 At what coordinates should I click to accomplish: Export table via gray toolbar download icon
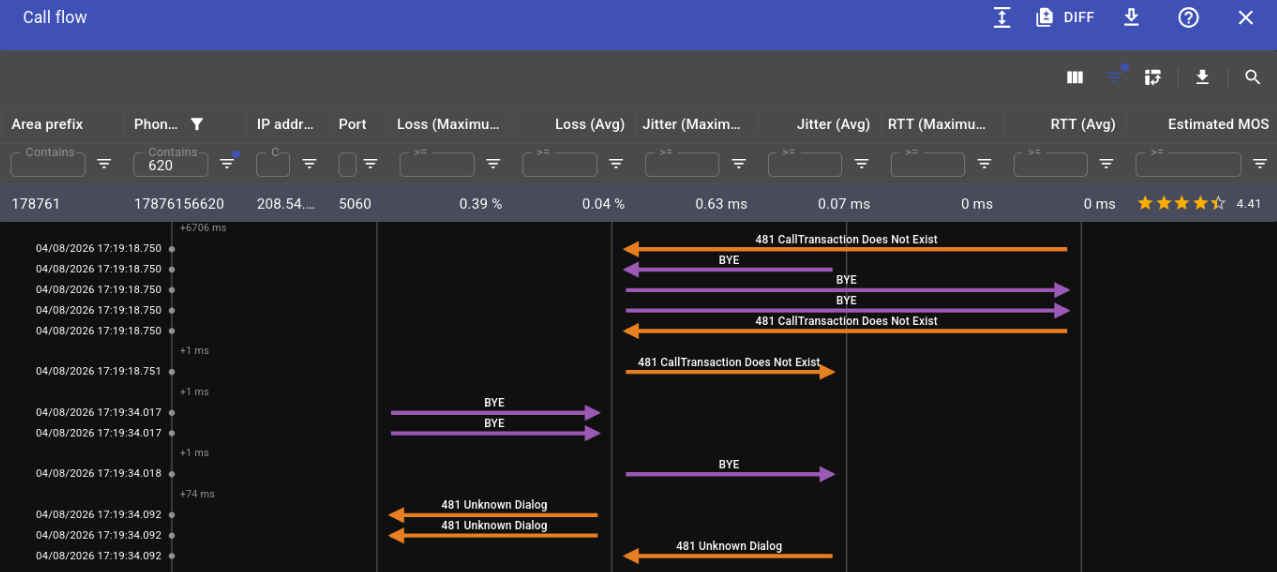(1203, 77)
